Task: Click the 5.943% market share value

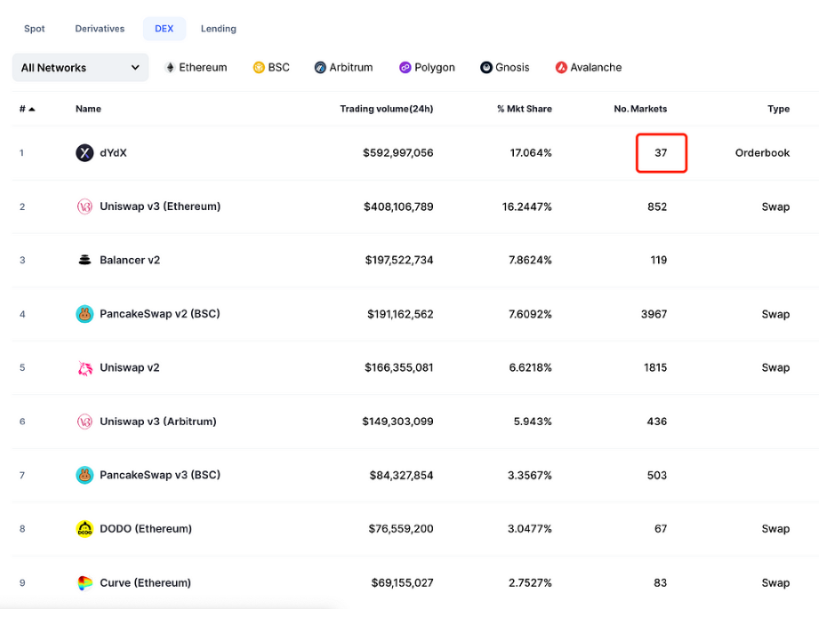Action: (533, 421)
